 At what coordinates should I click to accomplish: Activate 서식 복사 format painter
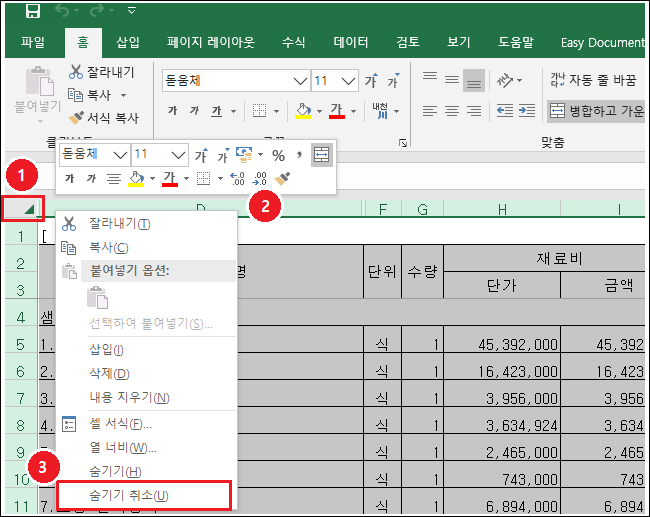click(104, 118)
